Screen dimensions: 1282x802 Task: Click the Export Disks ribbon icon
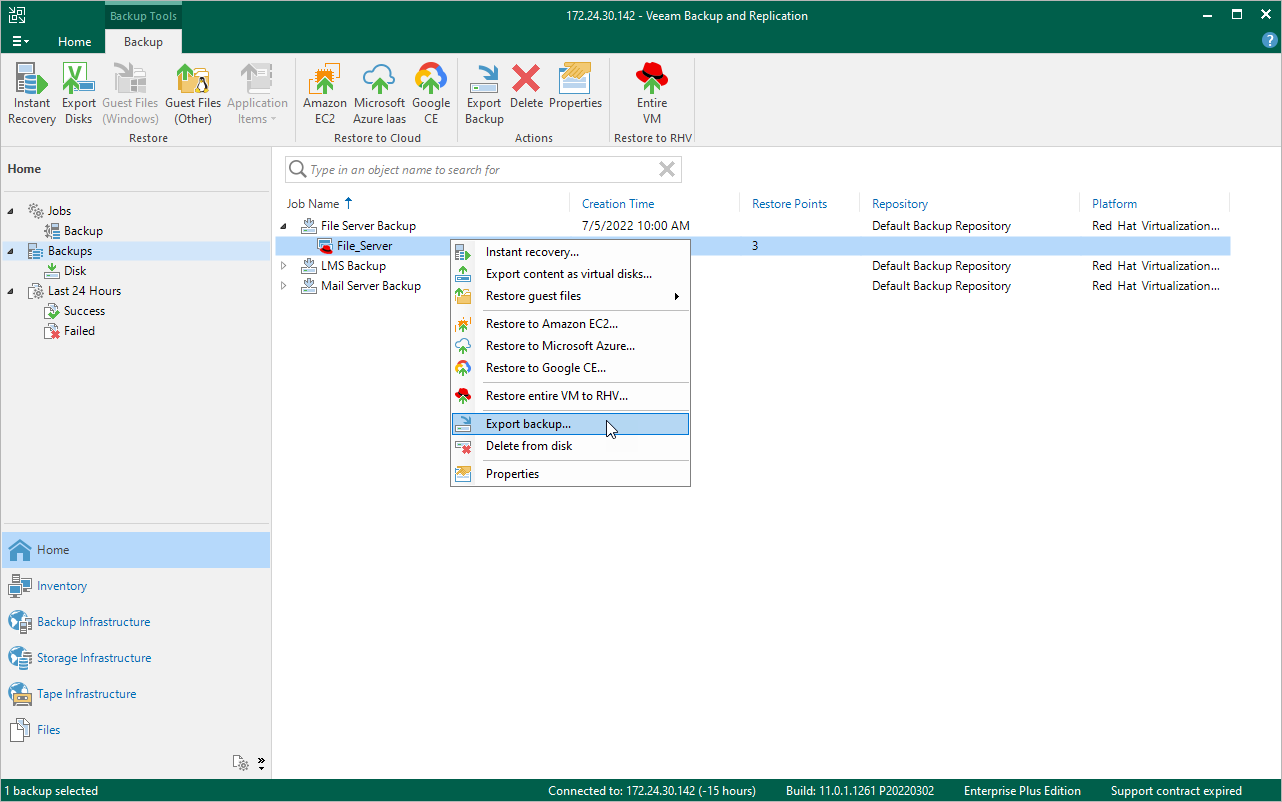pos(79,94)
